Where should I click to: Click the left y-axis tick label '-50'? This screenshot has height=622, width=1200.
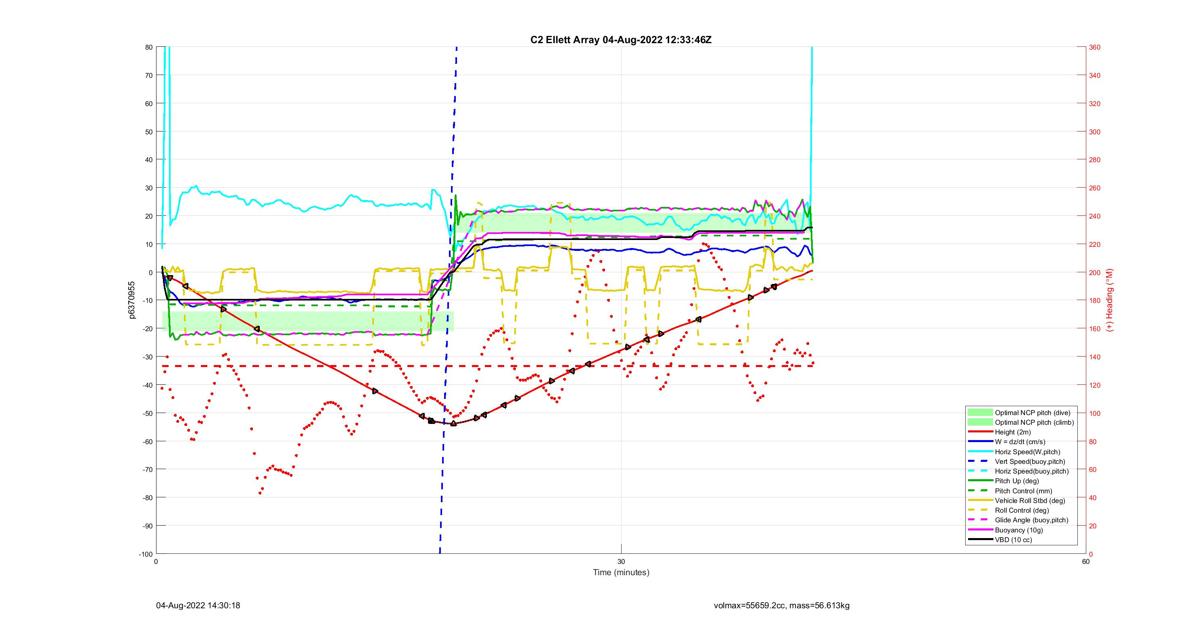coord(148,413)
